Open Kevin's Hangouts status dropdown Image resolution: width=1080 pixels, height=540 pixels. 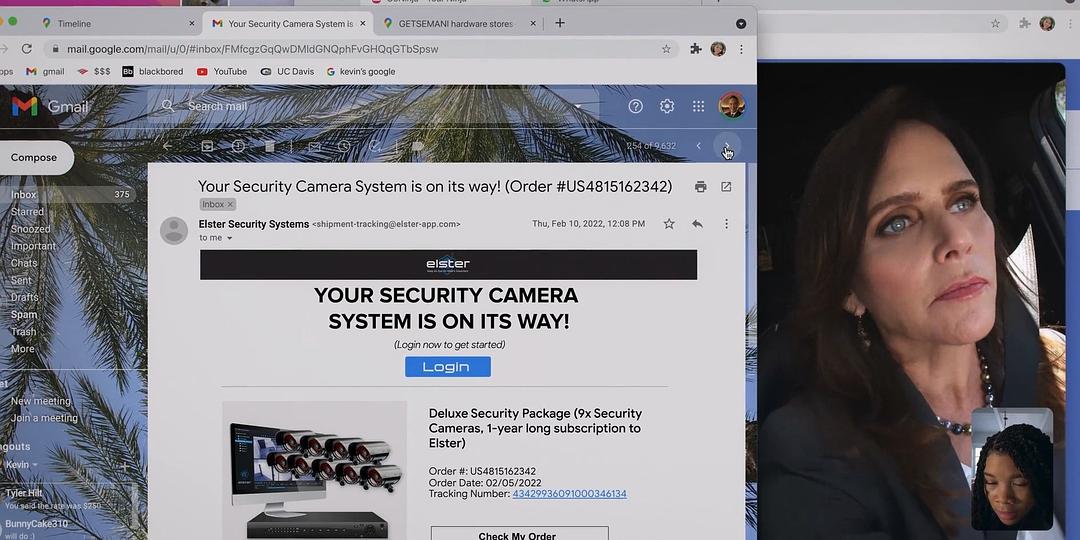[37, 465]
